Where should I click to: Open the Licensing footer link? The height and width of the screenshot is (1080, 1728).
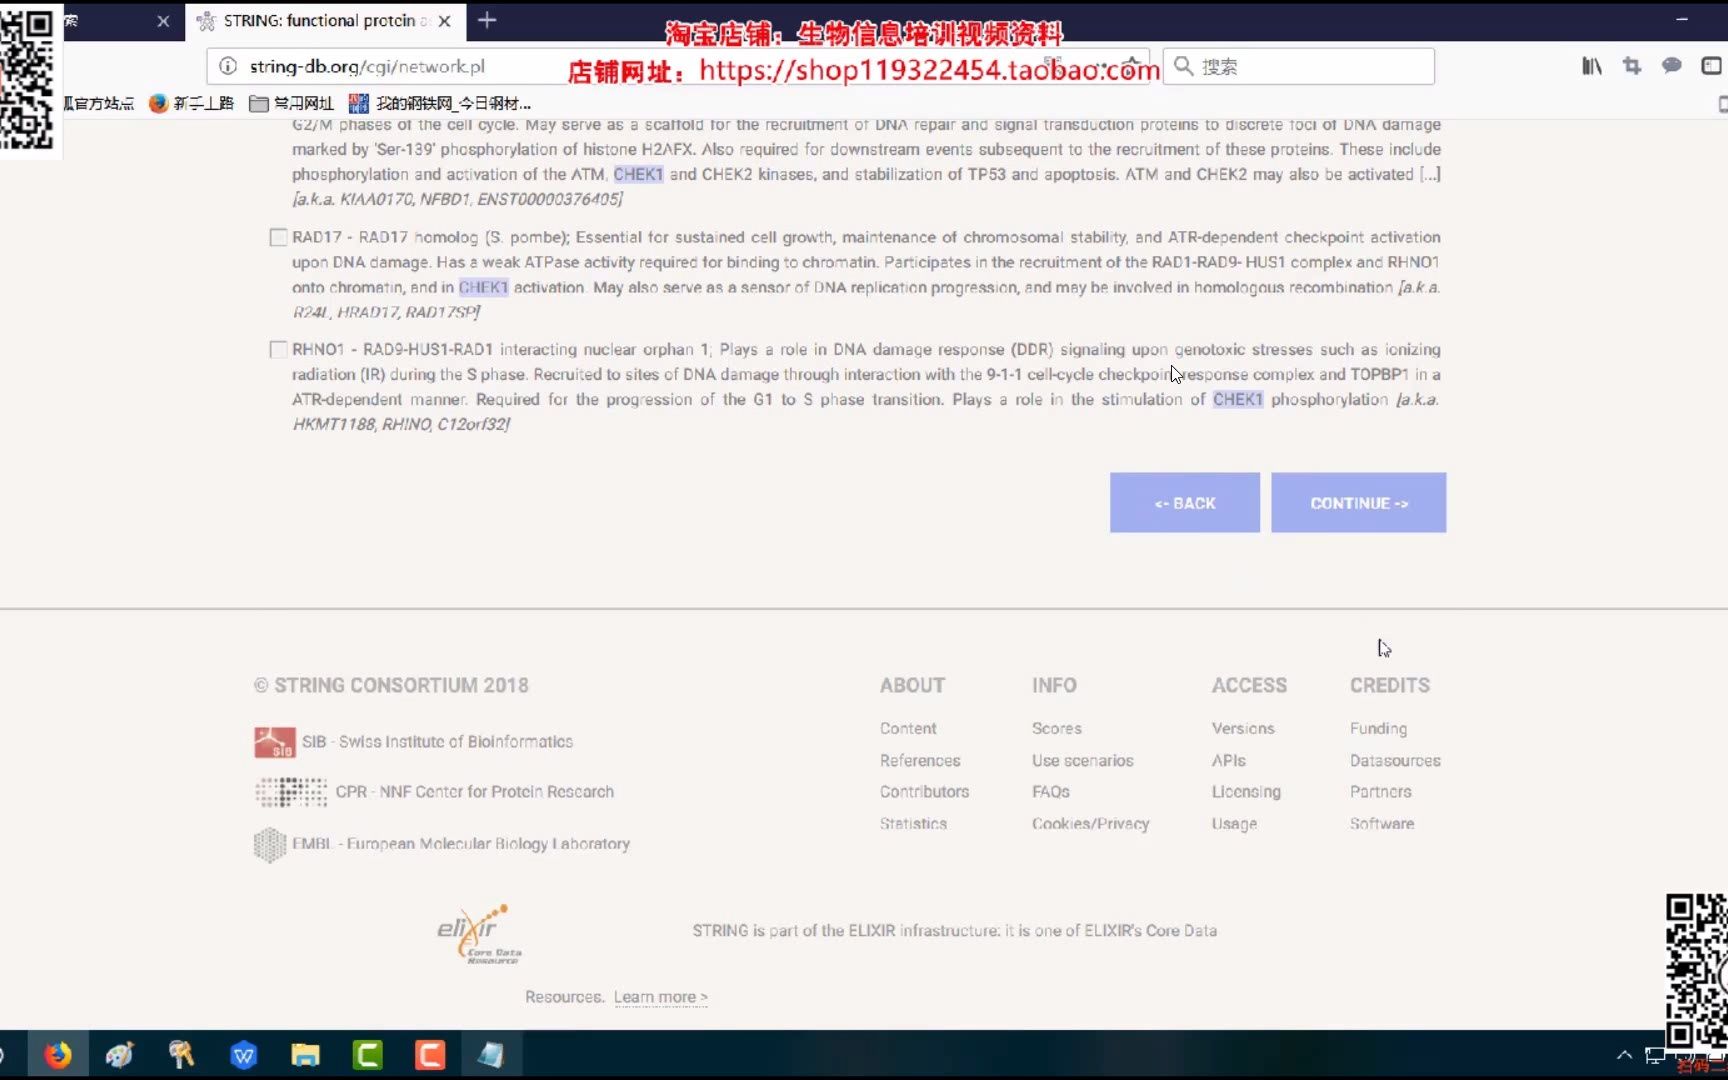point(1246,792)
